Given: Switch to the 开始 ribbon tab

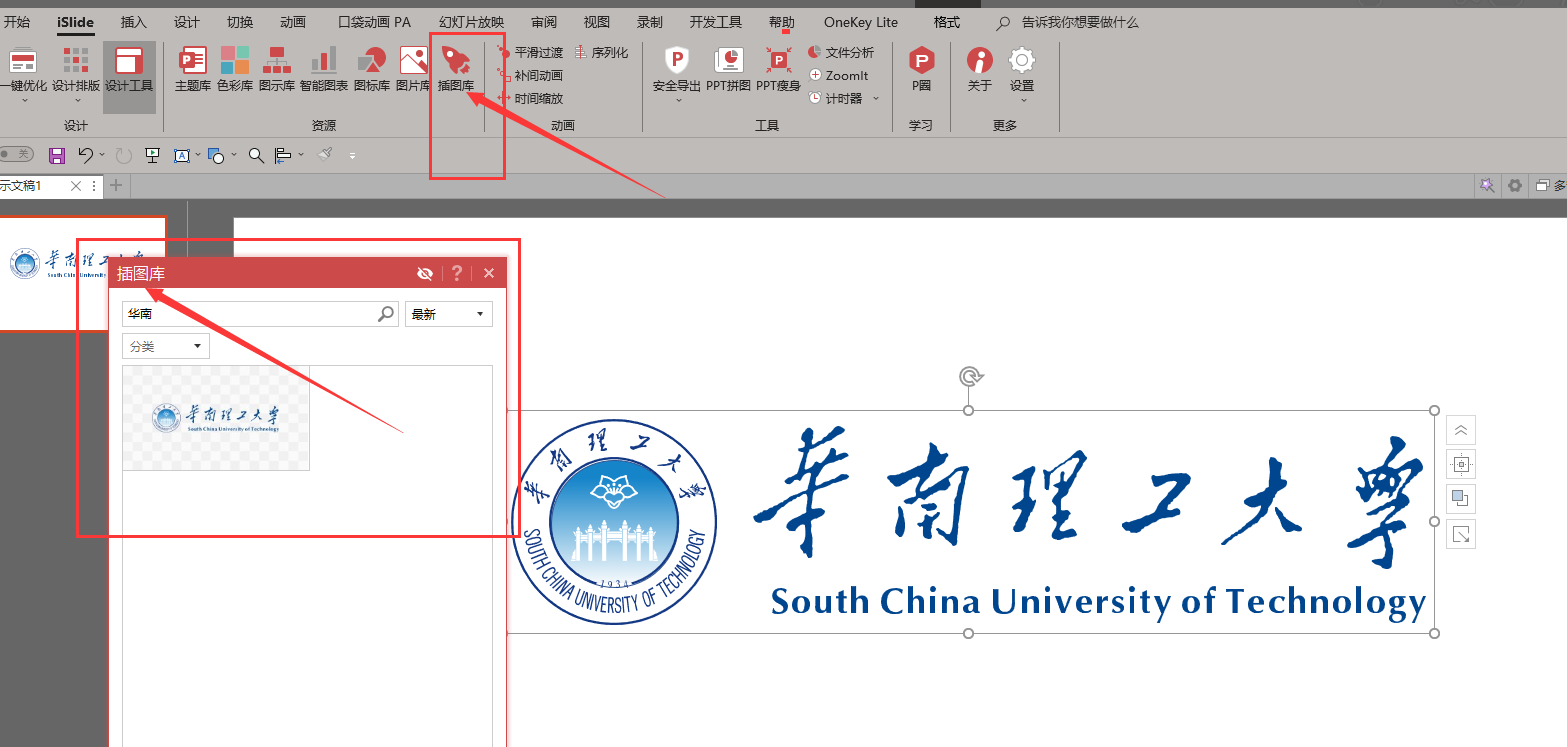Looking at the screenshot, I should [x=17, y=22].
